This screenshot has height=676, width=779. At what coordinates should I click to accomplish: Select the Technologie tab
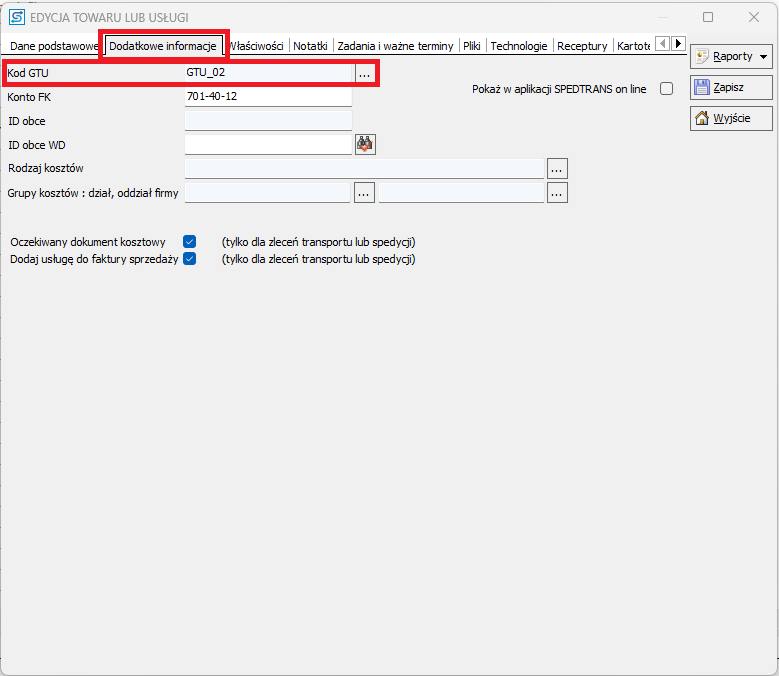[x=518, y=46]
